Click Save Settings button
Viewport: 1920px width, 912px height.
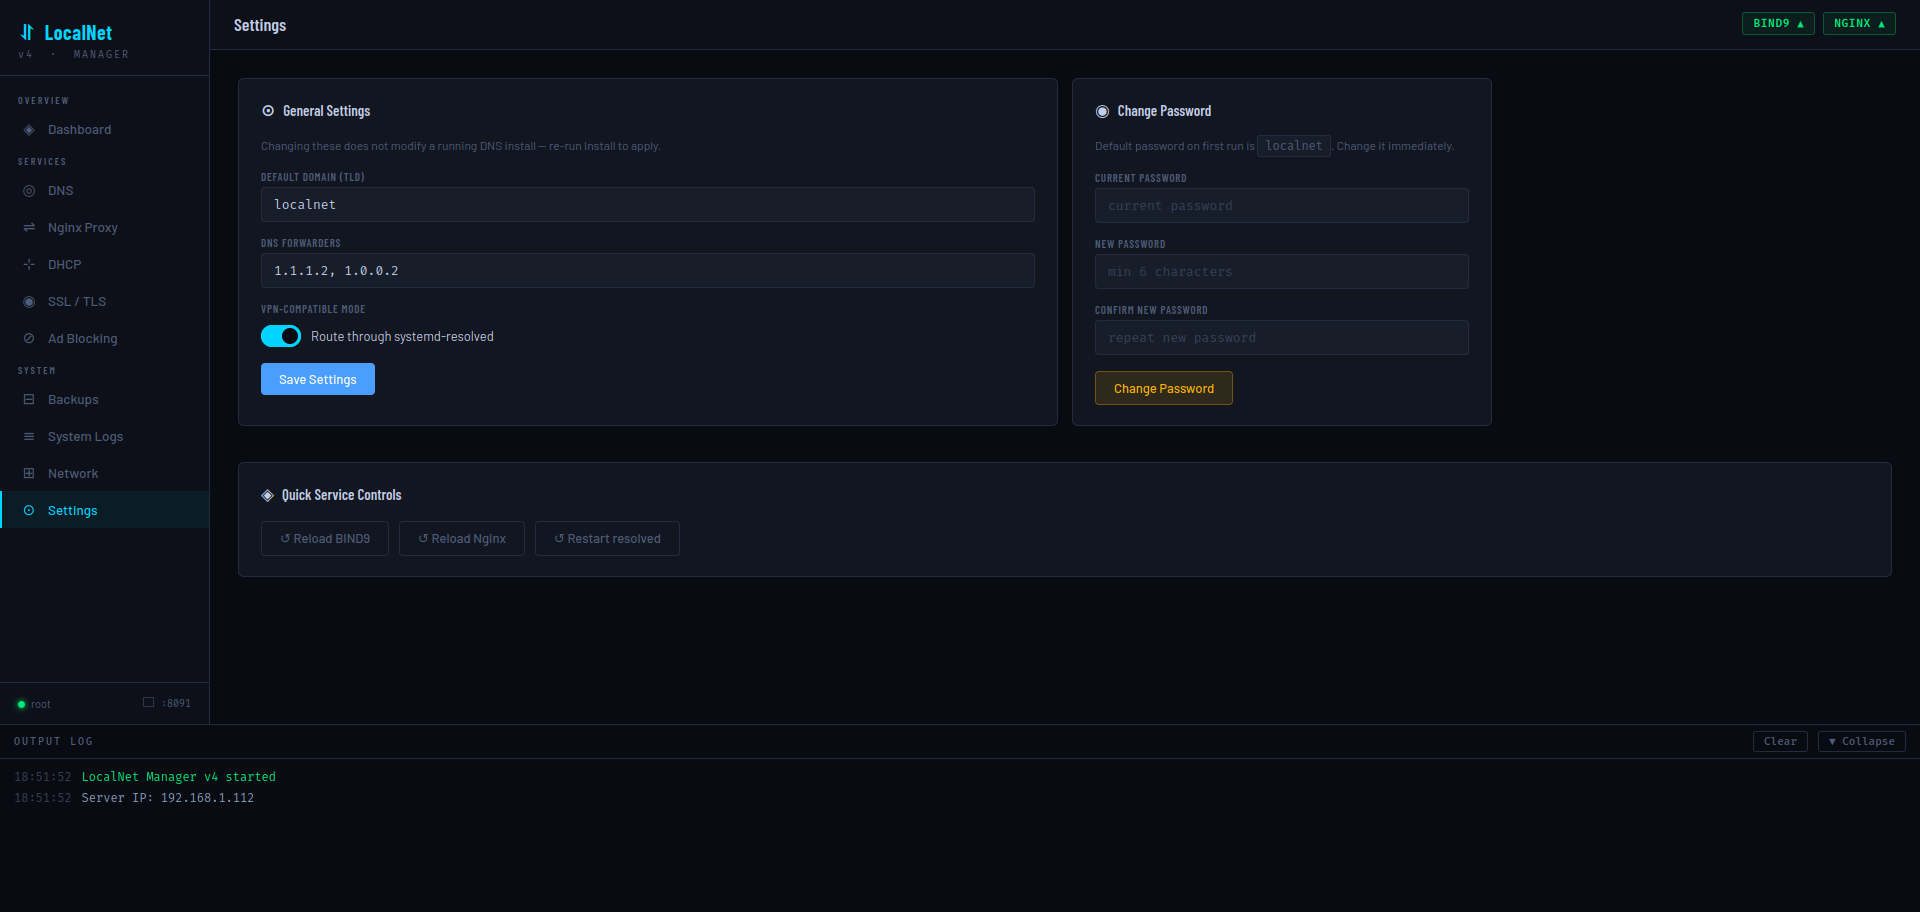click(x=318, y=379)
